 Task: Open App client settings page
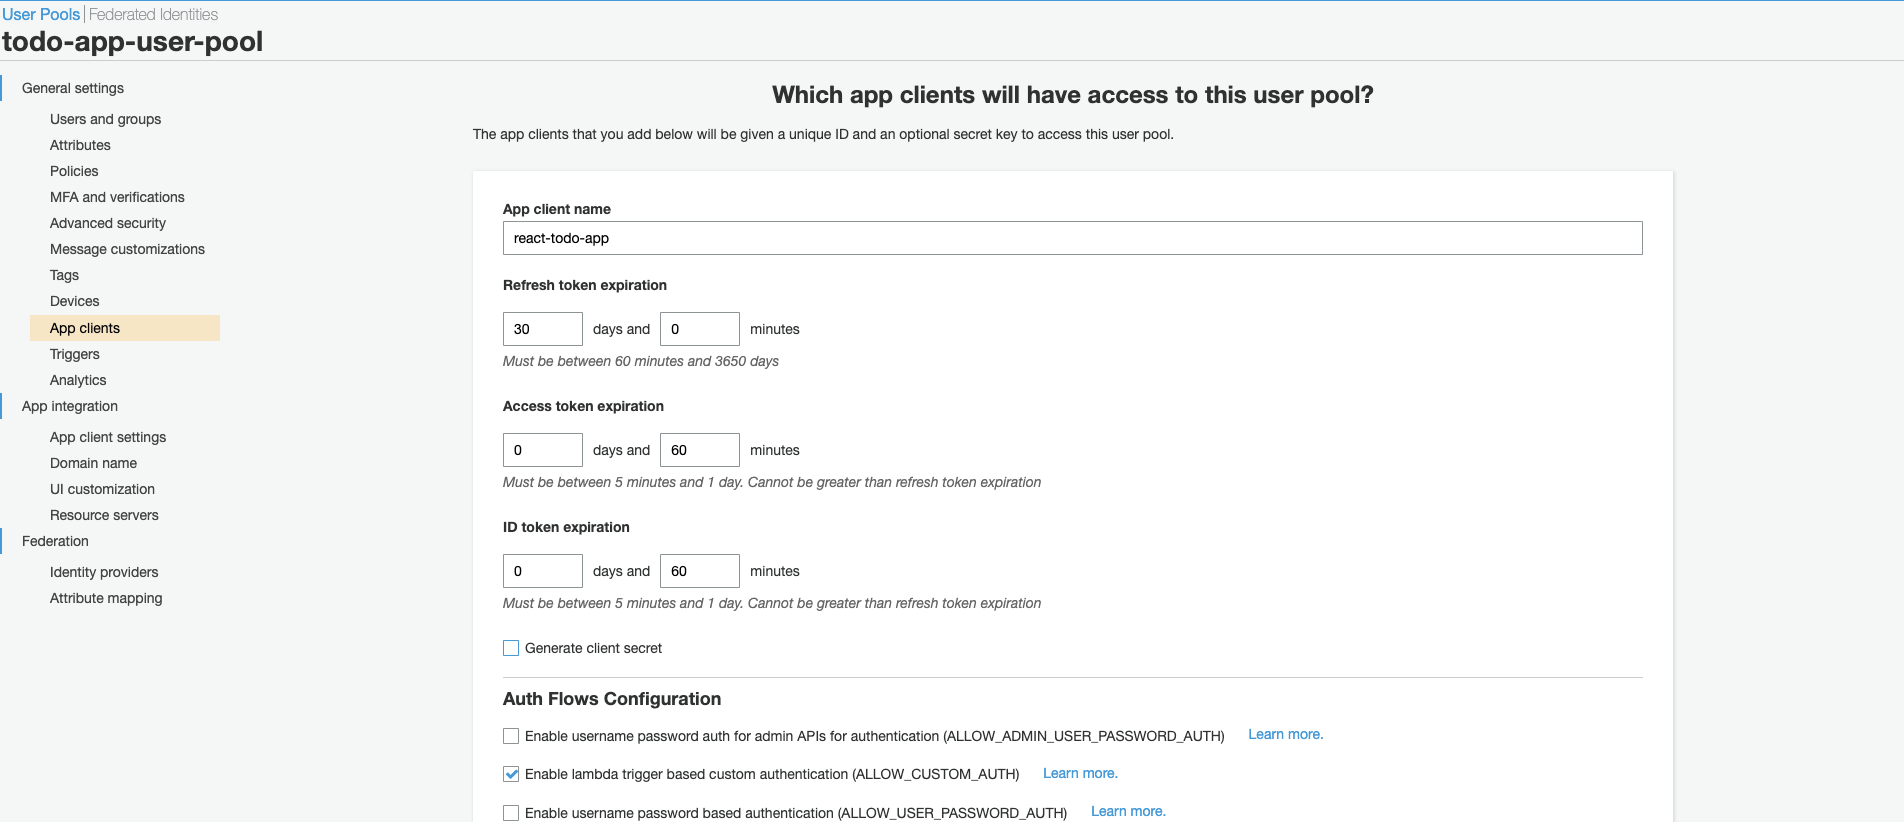[108, 437]
